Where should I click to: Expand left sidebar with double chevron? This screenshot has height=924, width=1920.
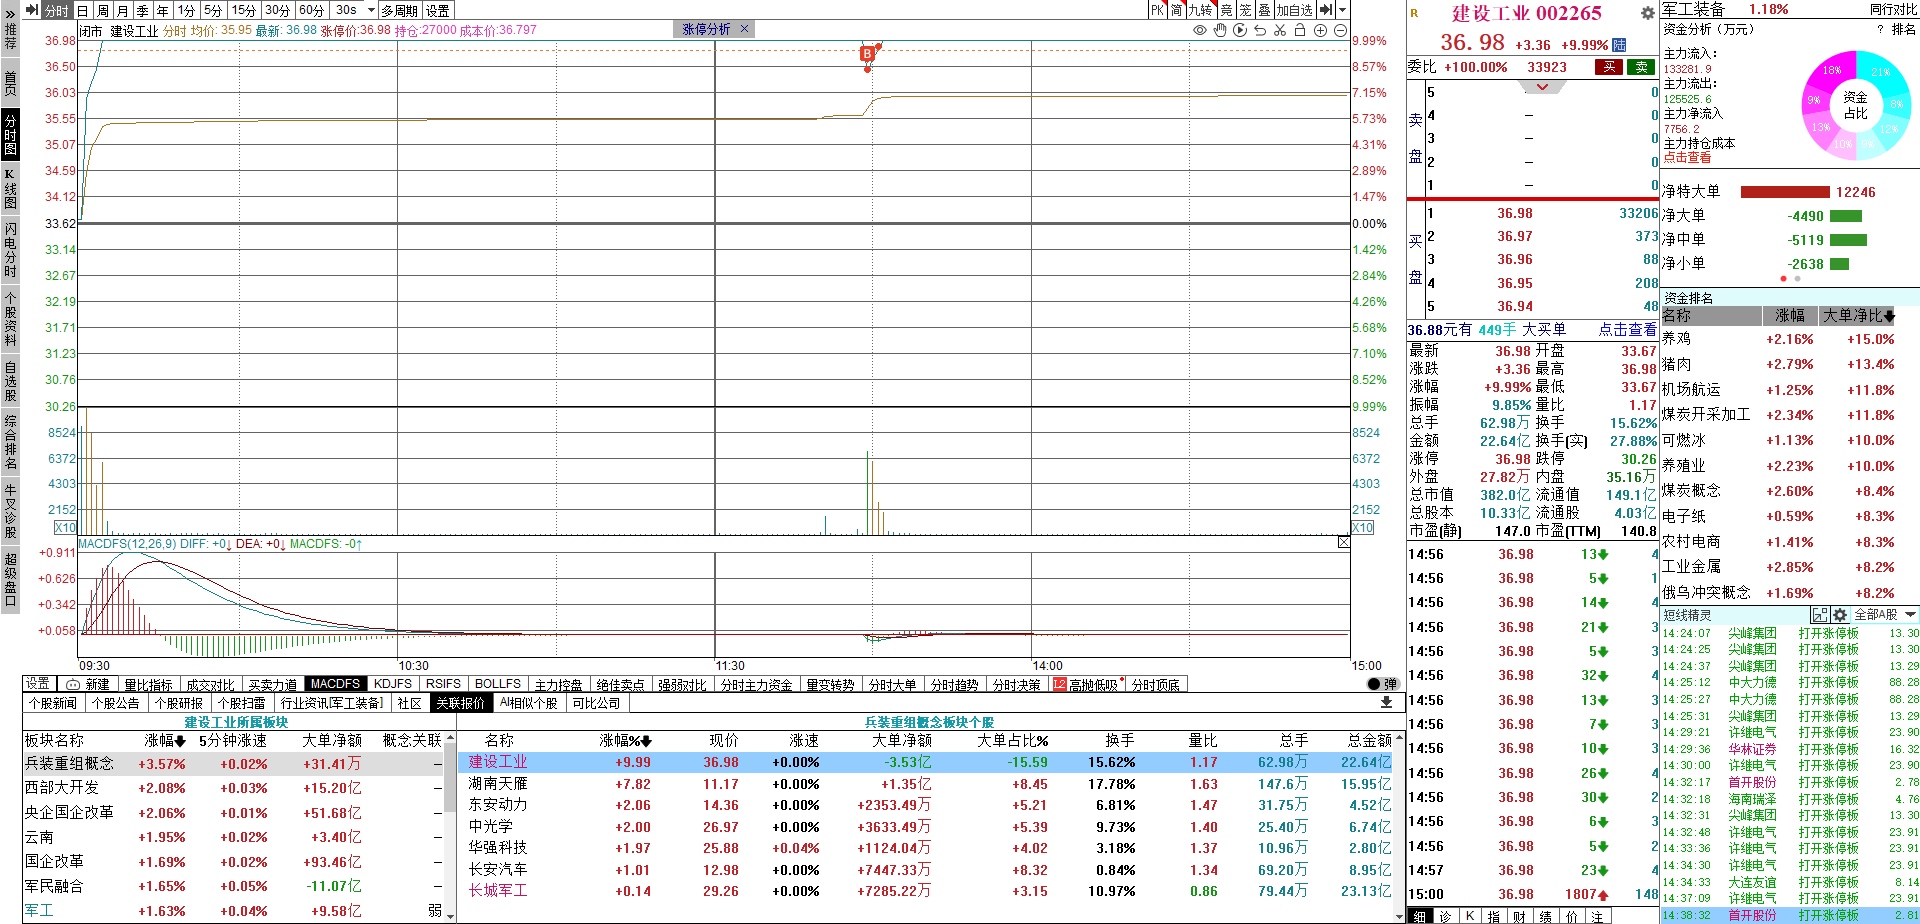coord(10,15)
